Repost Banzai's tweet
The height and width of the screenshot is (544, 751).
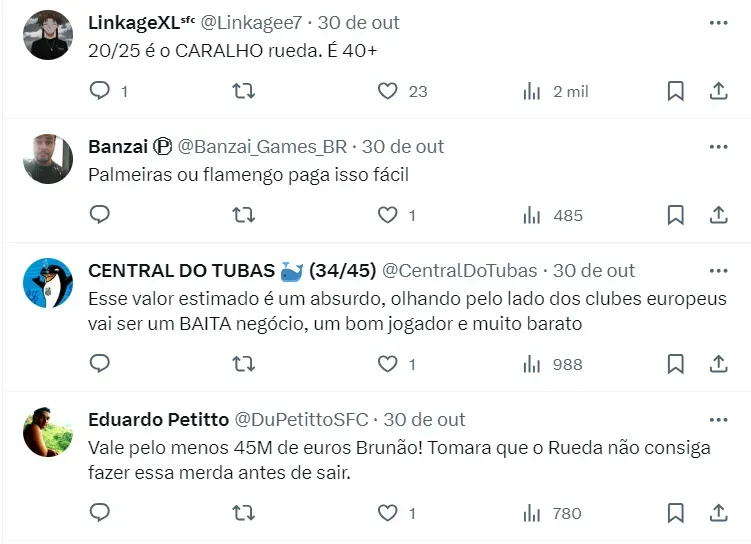coord(243,215)
